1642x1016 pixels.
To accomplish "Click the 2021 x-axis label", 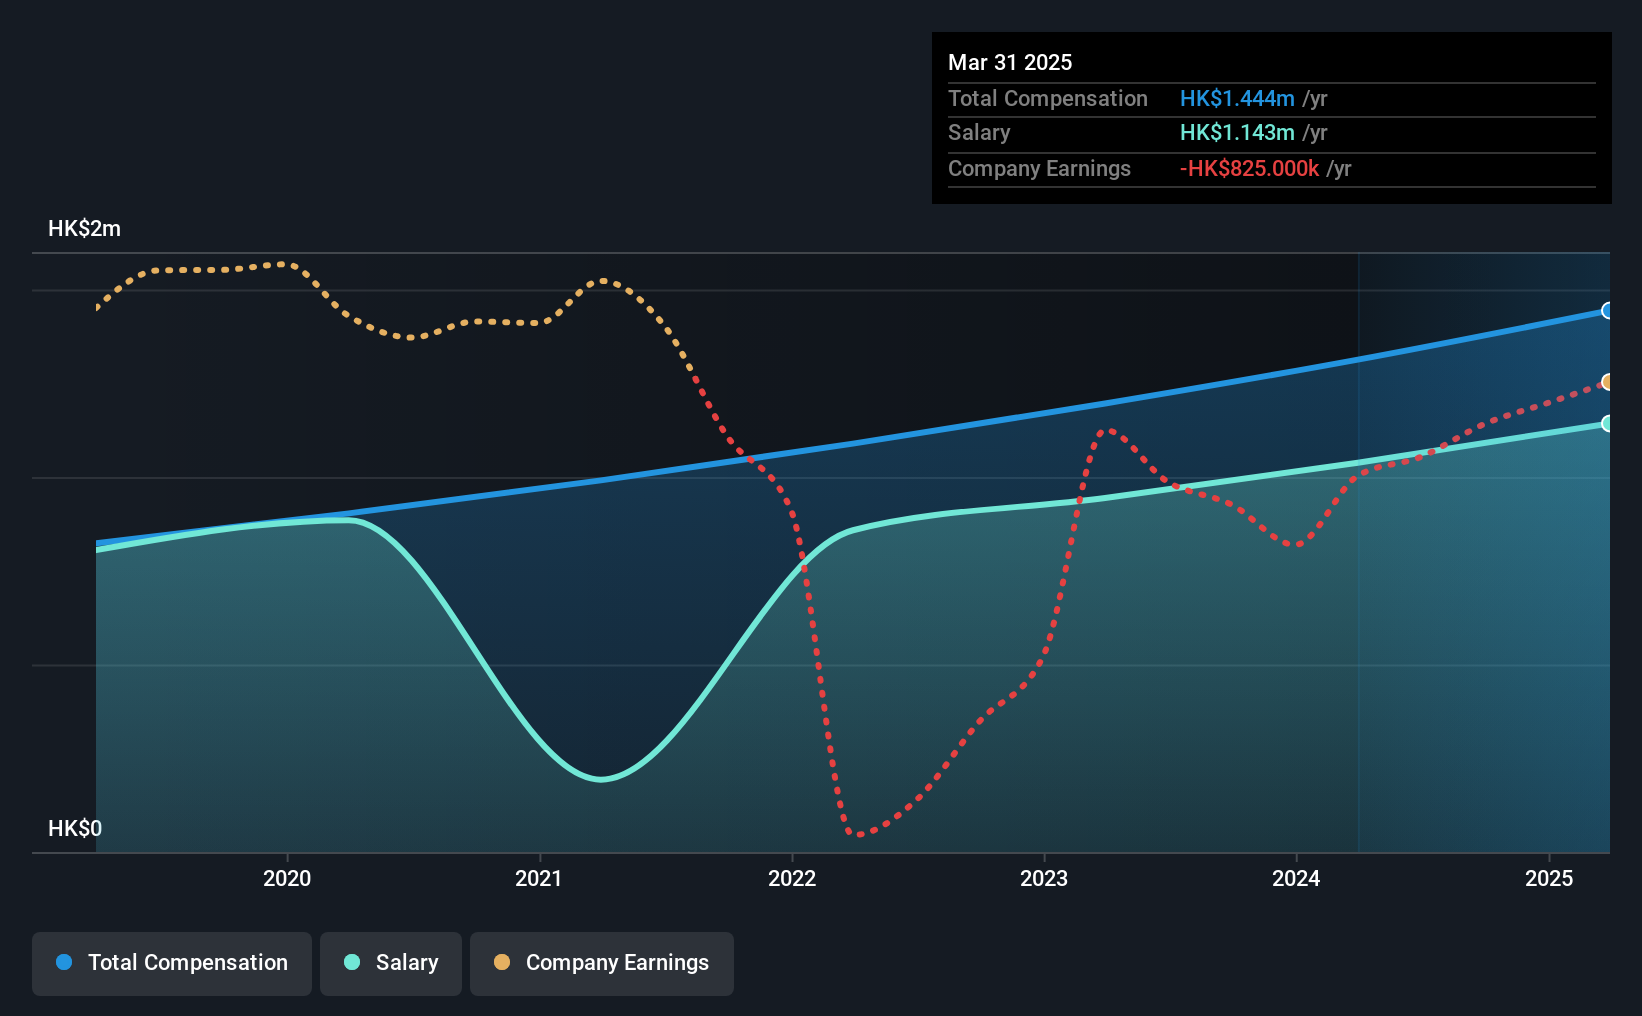I will click(x=539, y=878).
